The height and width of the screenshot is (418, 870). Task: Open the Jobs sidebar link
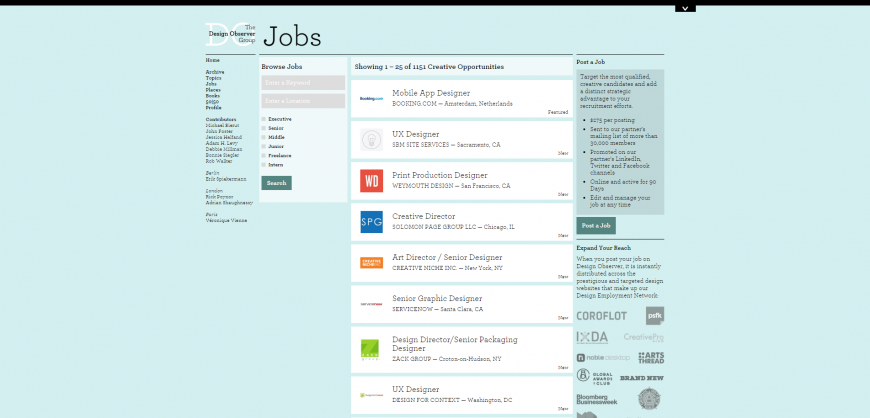point(211,84)
